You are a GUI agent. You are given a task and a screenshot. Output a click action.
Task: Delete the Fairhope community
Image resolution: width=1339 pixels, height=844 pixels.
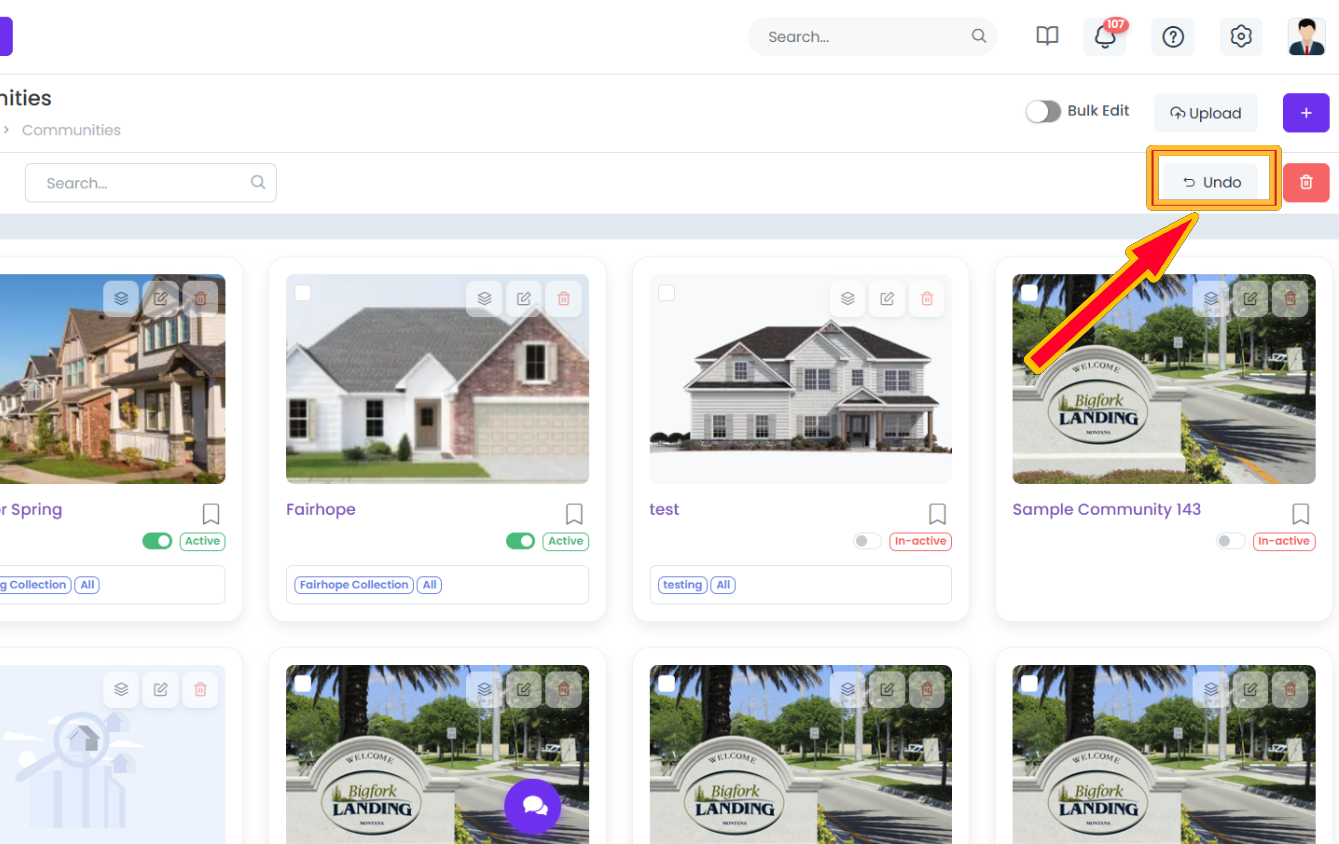click(x=564, y=298)
